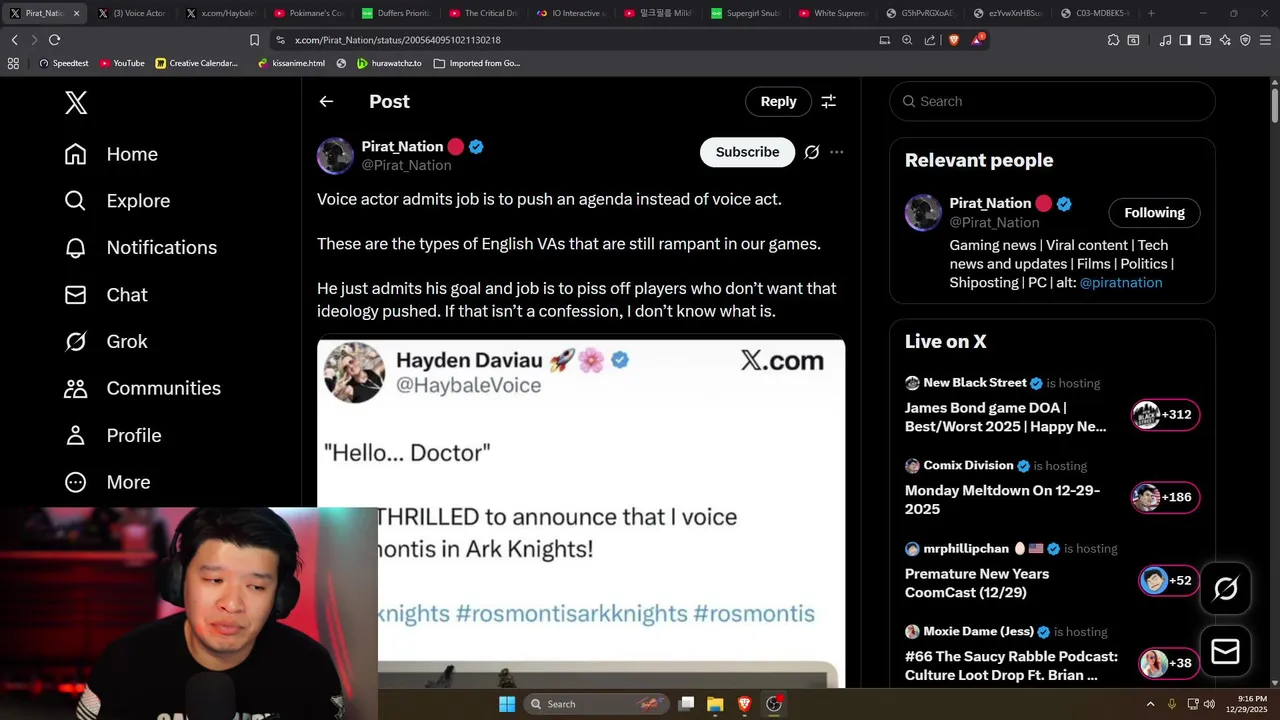Image resolution: width=1280 pixels, height=720 pixels.
Task: Open Windows Start menu
Action: [x=507, y=704]
